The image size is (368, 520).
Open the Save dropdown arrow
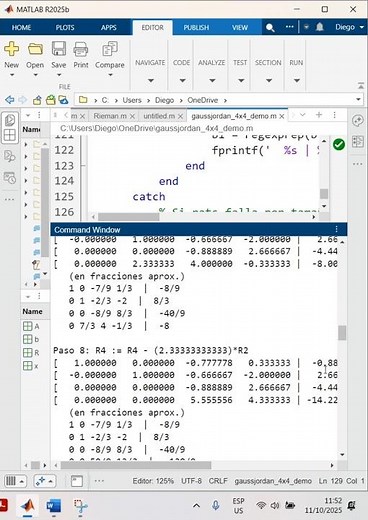click(59, 75)
